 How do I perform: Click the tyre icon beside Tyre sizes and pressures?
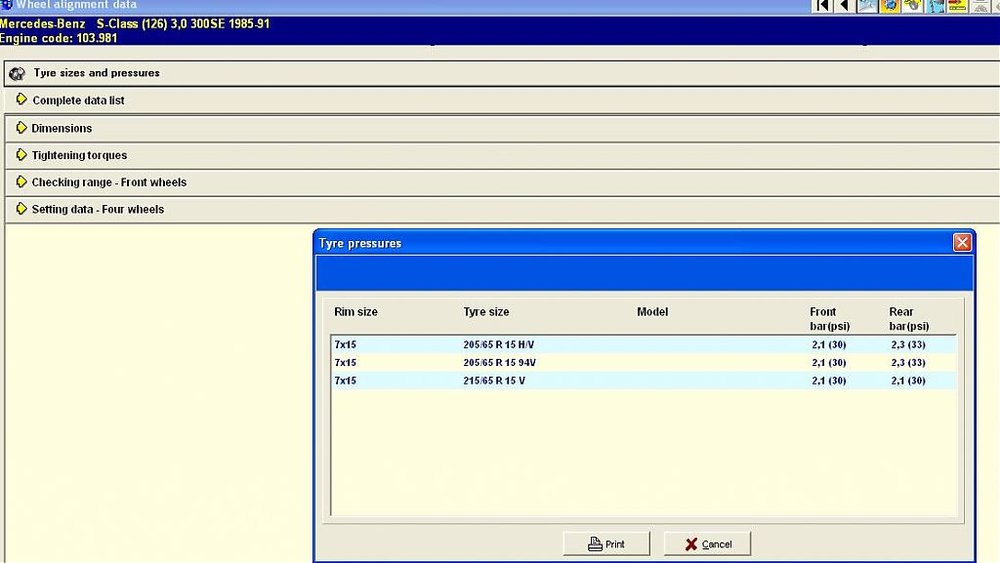click(x=17, y=73)
